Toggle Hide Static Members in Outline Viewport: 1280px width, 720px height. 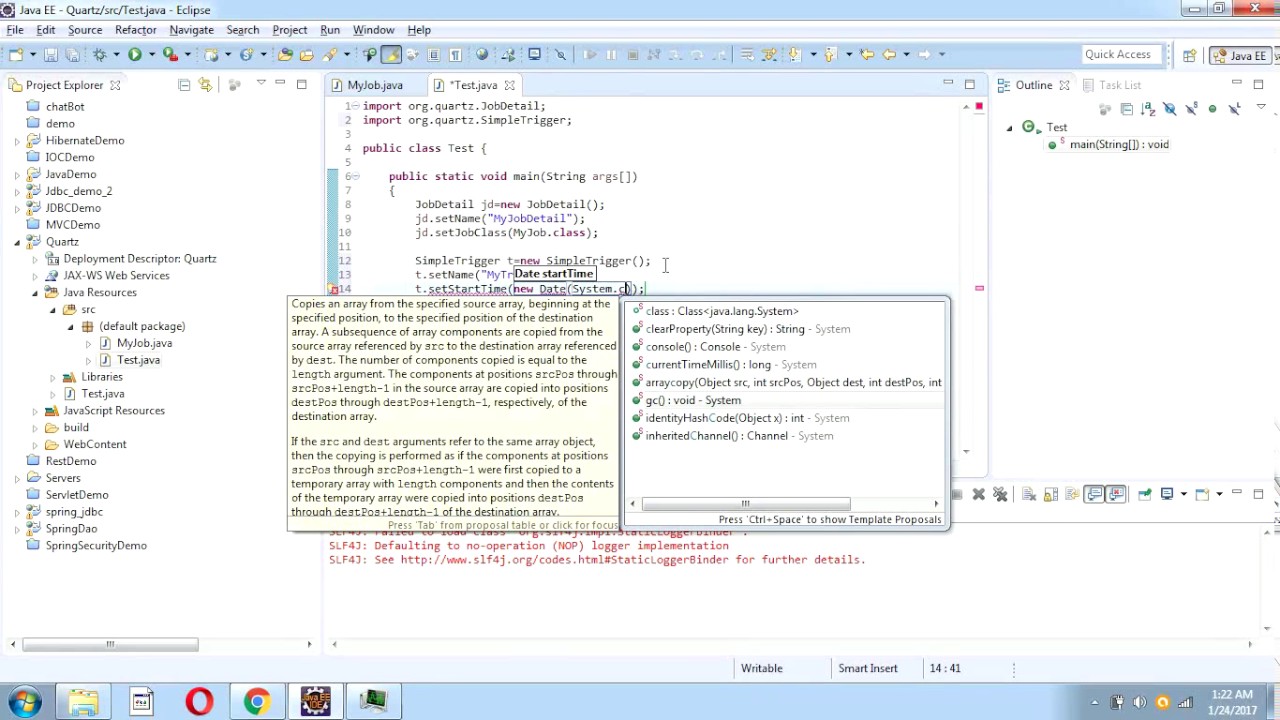1191,109
